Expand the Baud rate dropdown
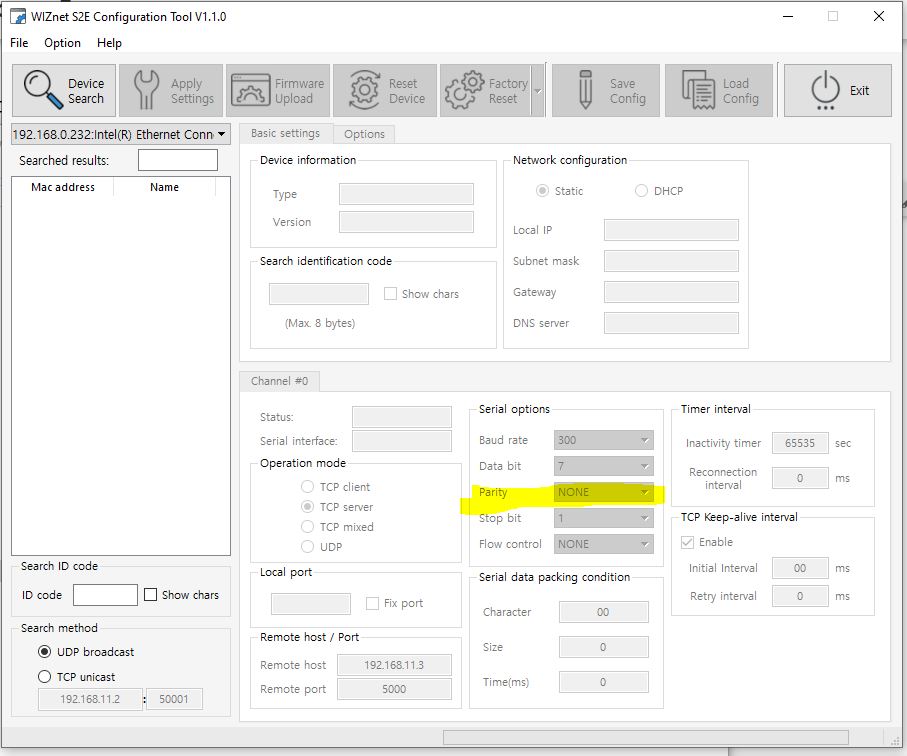The height and width of the screenshot is (756, 907). [x=603, y=440]
